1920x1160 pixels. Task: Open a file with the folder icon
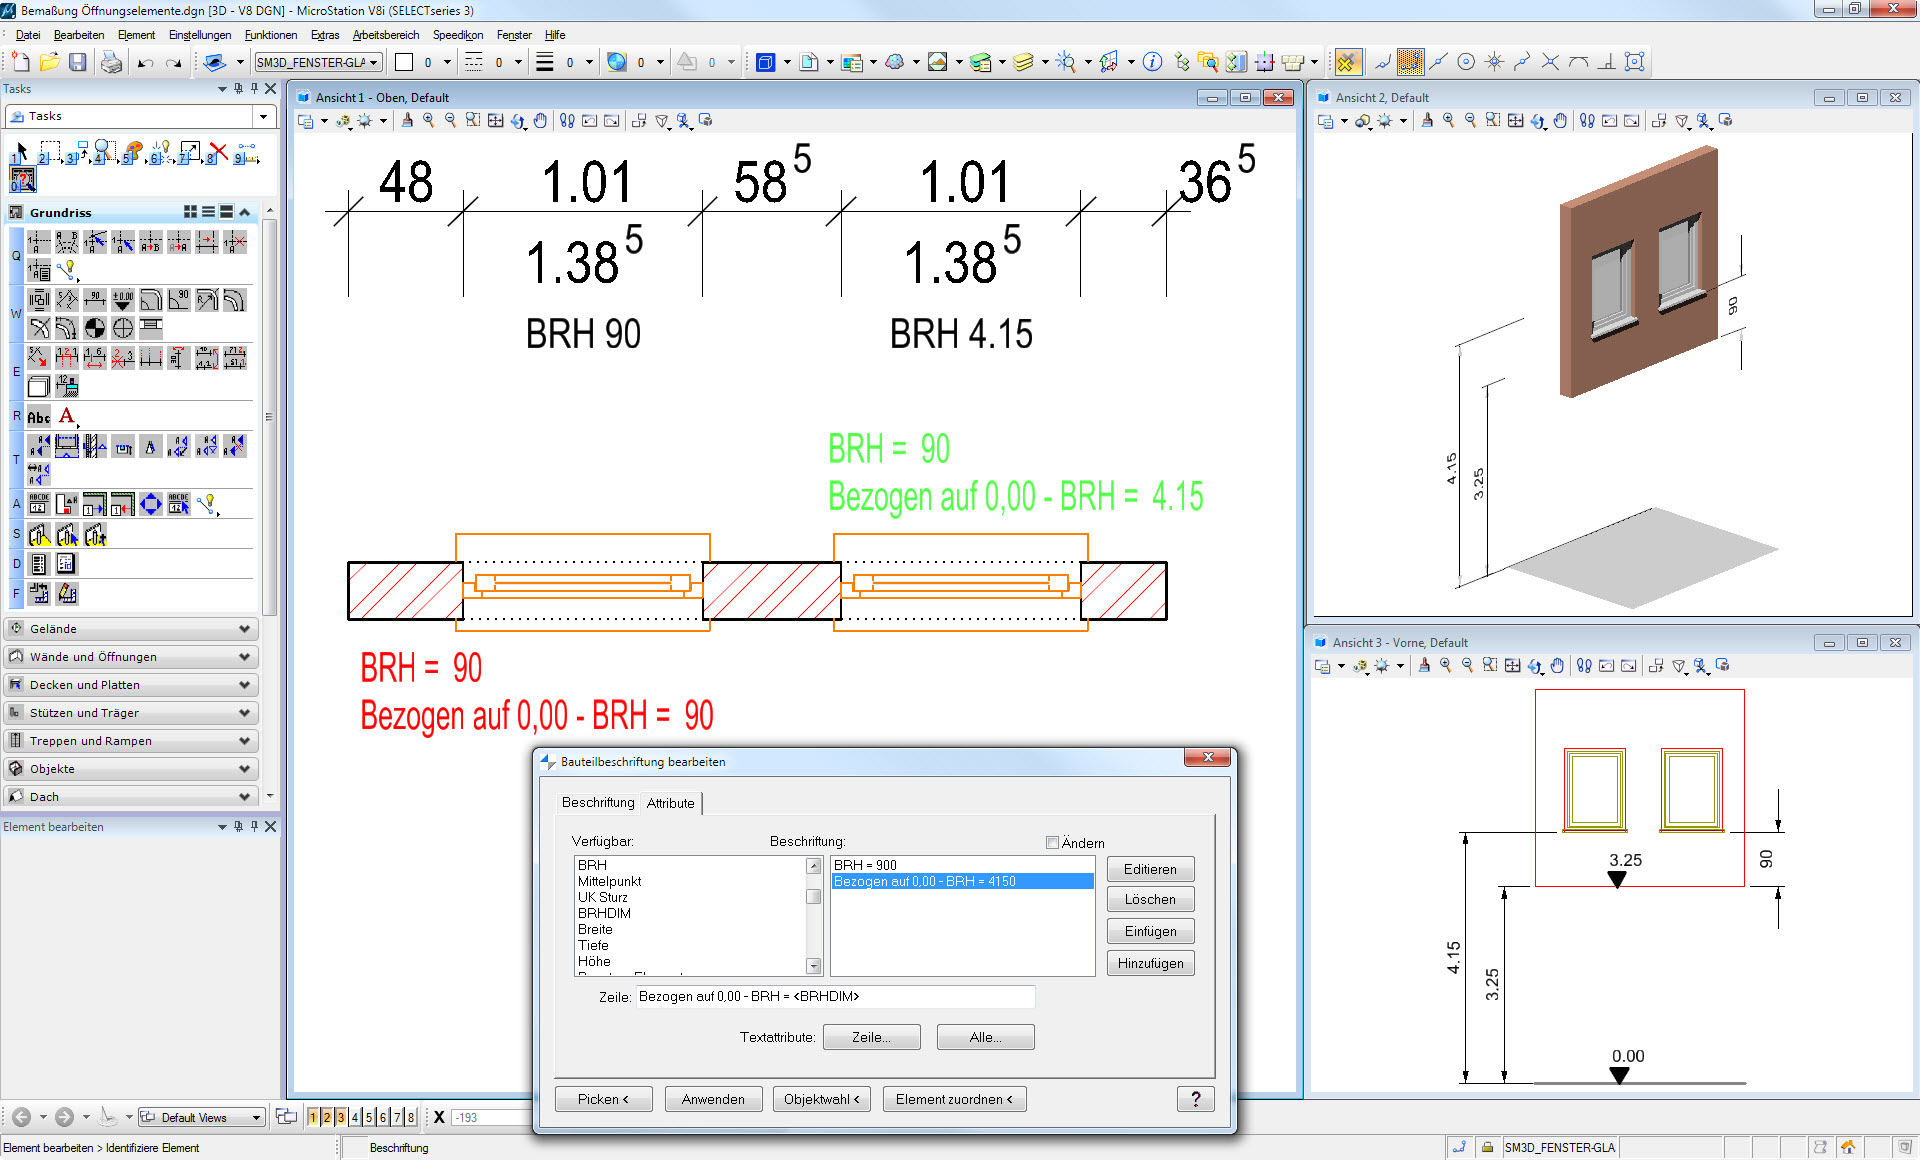[49, 62]
